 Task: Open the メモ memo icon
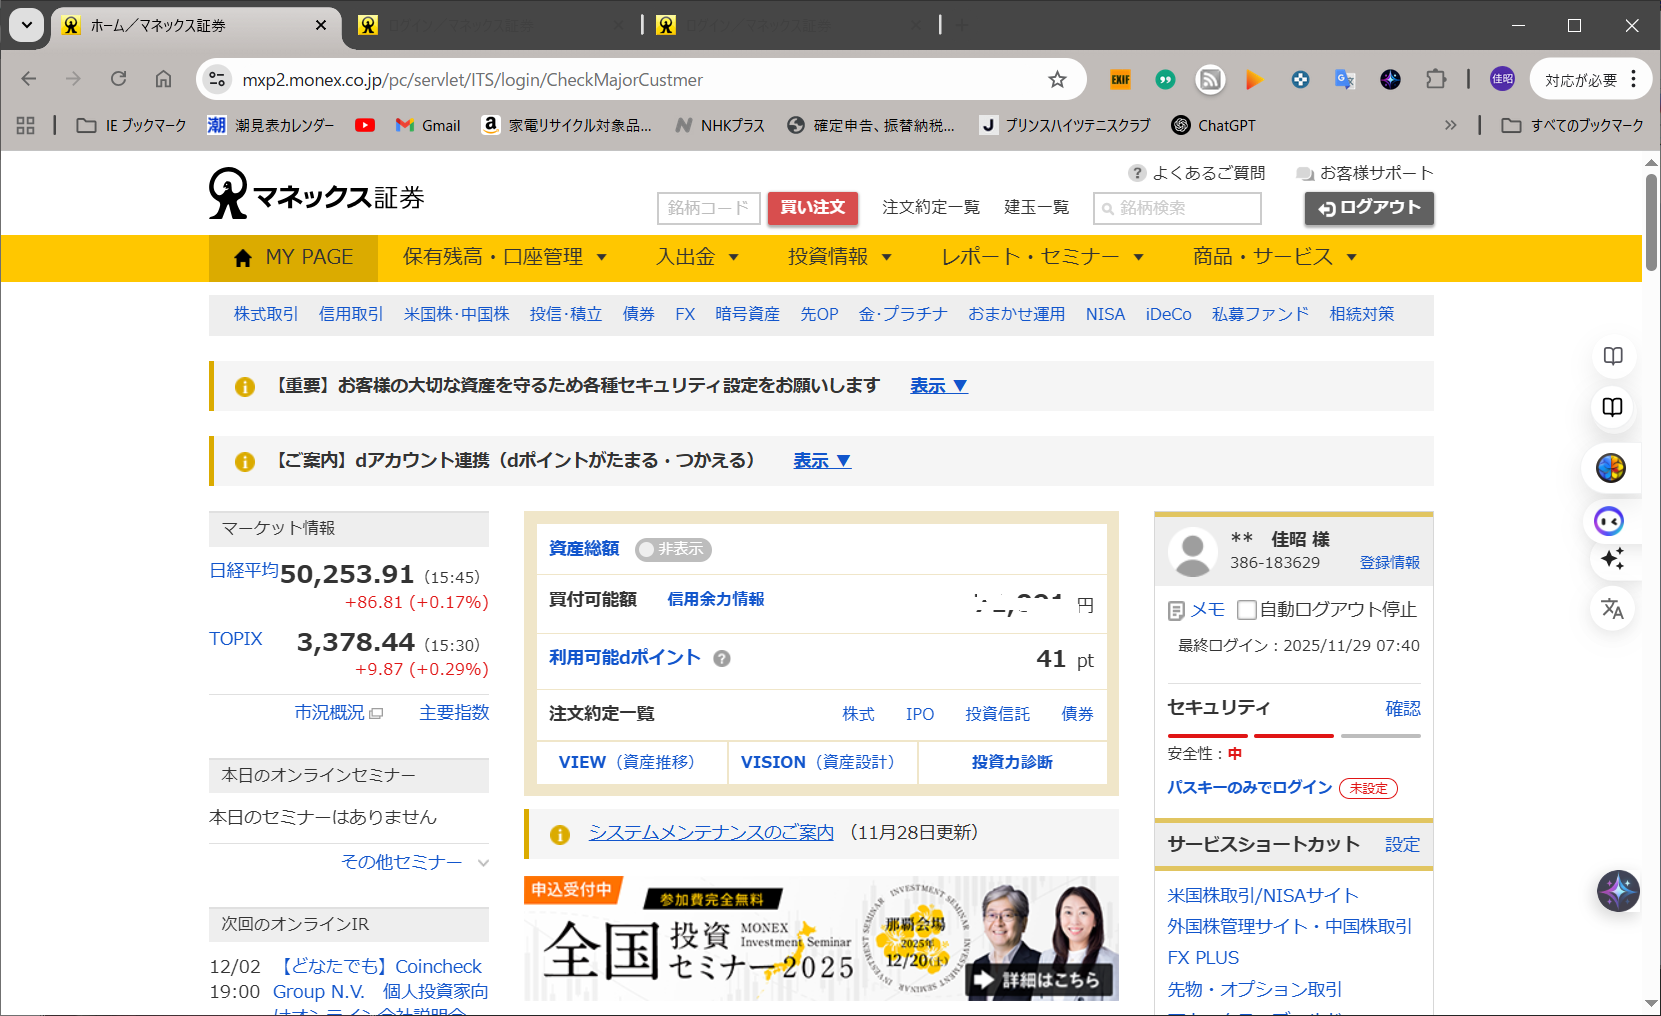(1177, 610)
